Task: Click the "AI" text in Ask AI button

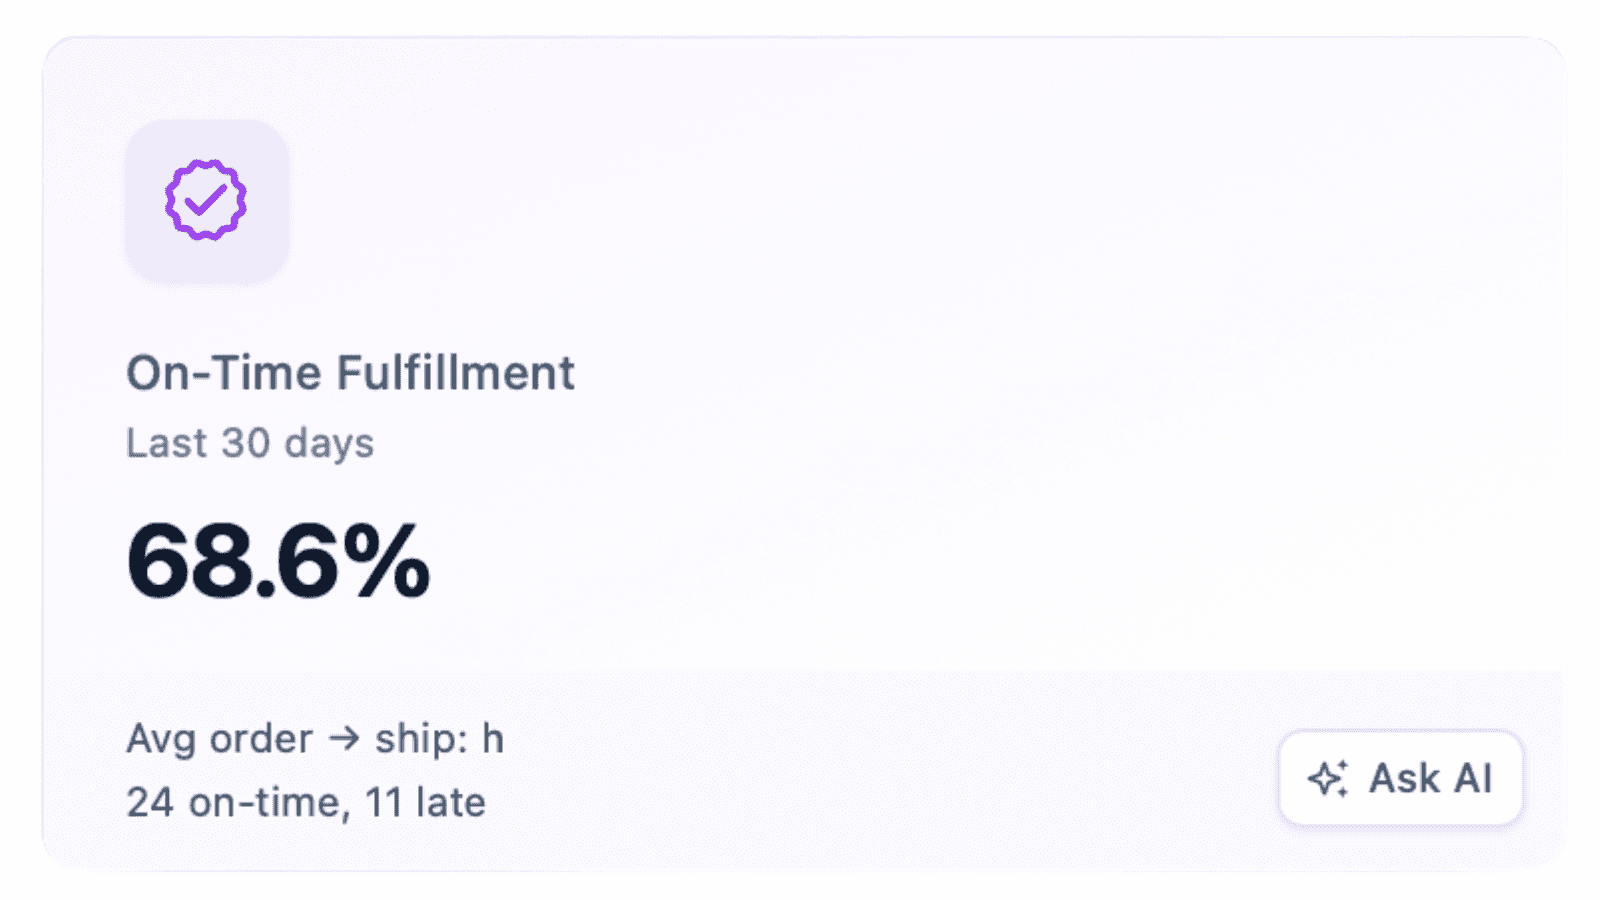Action: 1473,778
